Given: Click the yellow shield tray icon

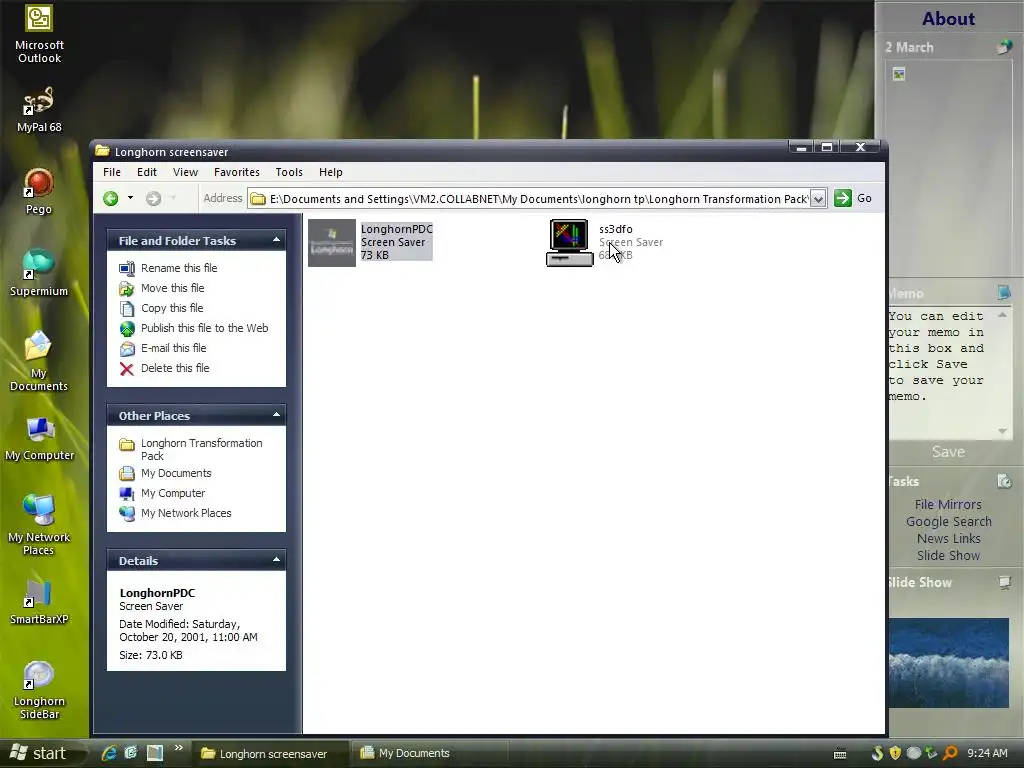Looking at the screenshot, I should coord(895,753).
